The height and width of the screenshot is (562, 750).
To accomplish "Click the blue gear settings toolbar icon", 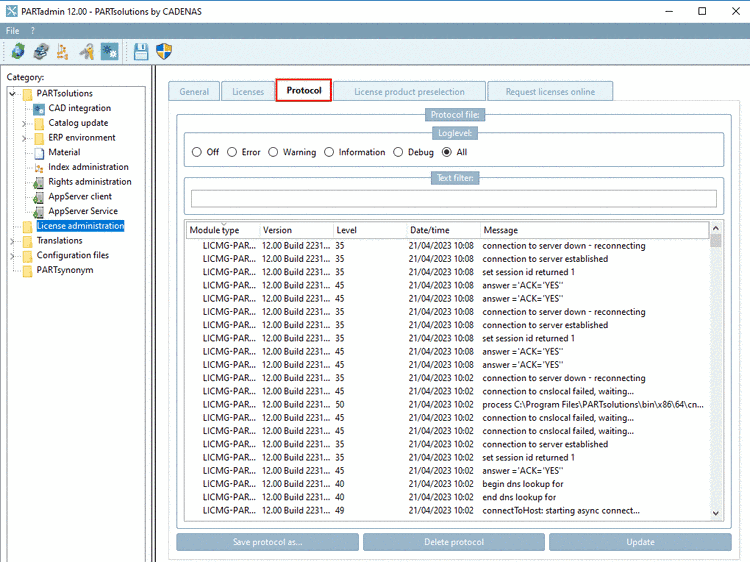I will [109, 51].
